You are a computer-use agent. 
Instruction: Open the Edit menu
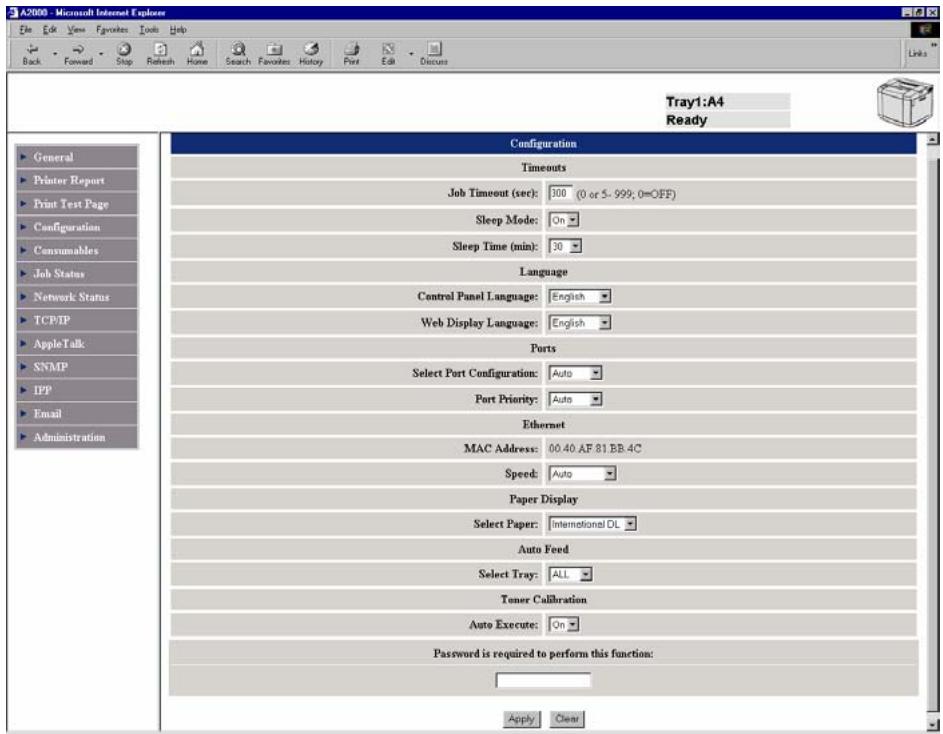(49, 29)
